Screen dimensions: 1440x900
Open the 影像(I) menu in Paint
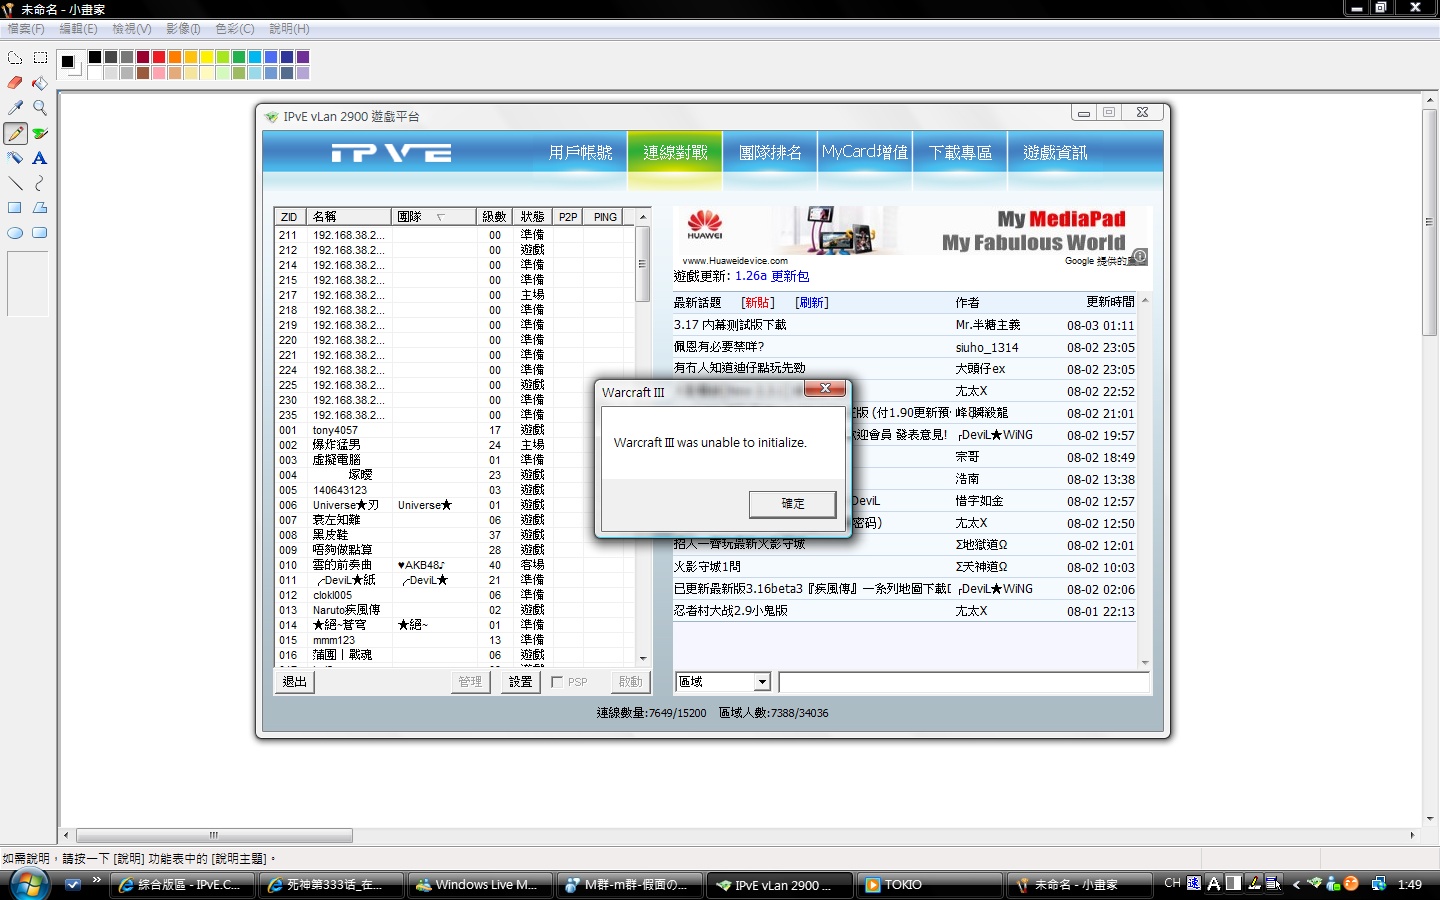183,29
